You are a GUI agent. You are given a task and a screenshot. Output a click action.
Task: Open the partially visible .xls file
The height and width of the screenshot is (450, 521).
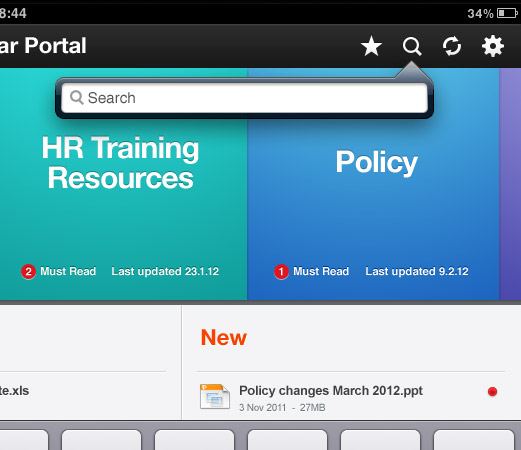point(15,391)
